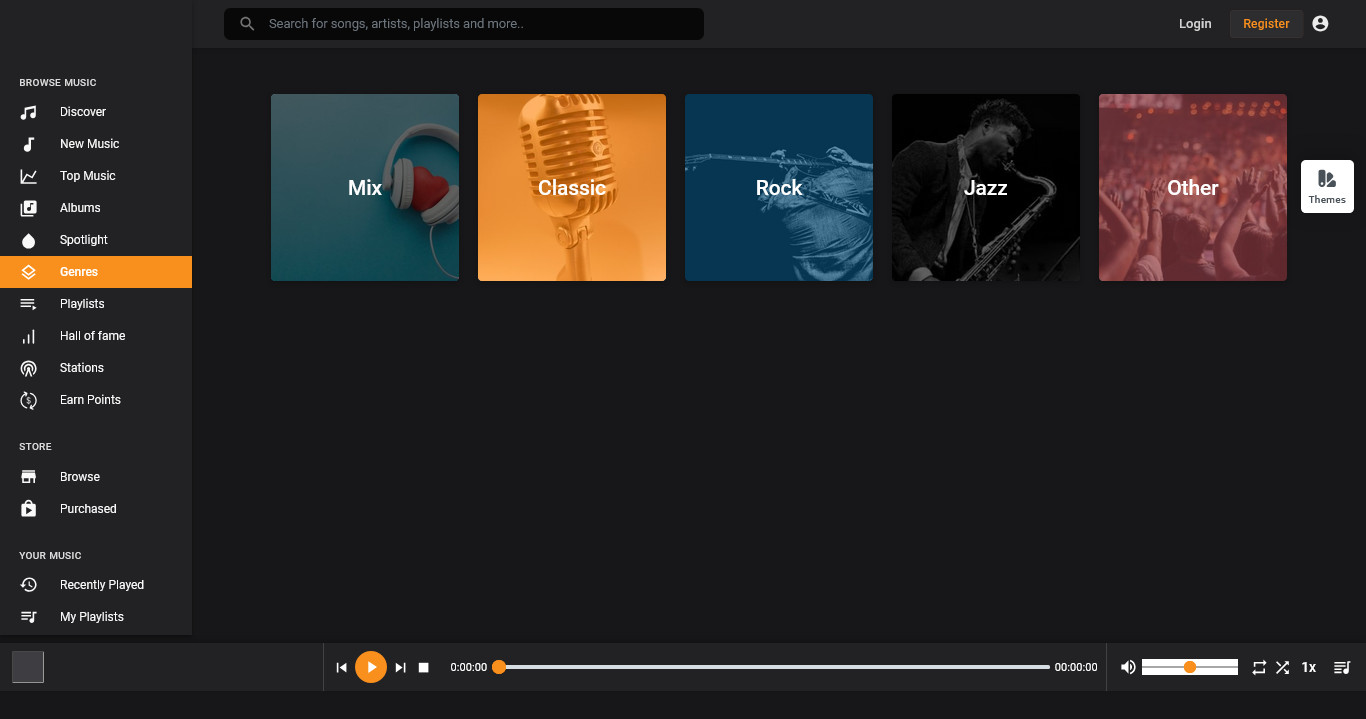The width and height of the screenshot is (1366, 719).
Task: Start playback with the orange play button
Action: point(371,667)
